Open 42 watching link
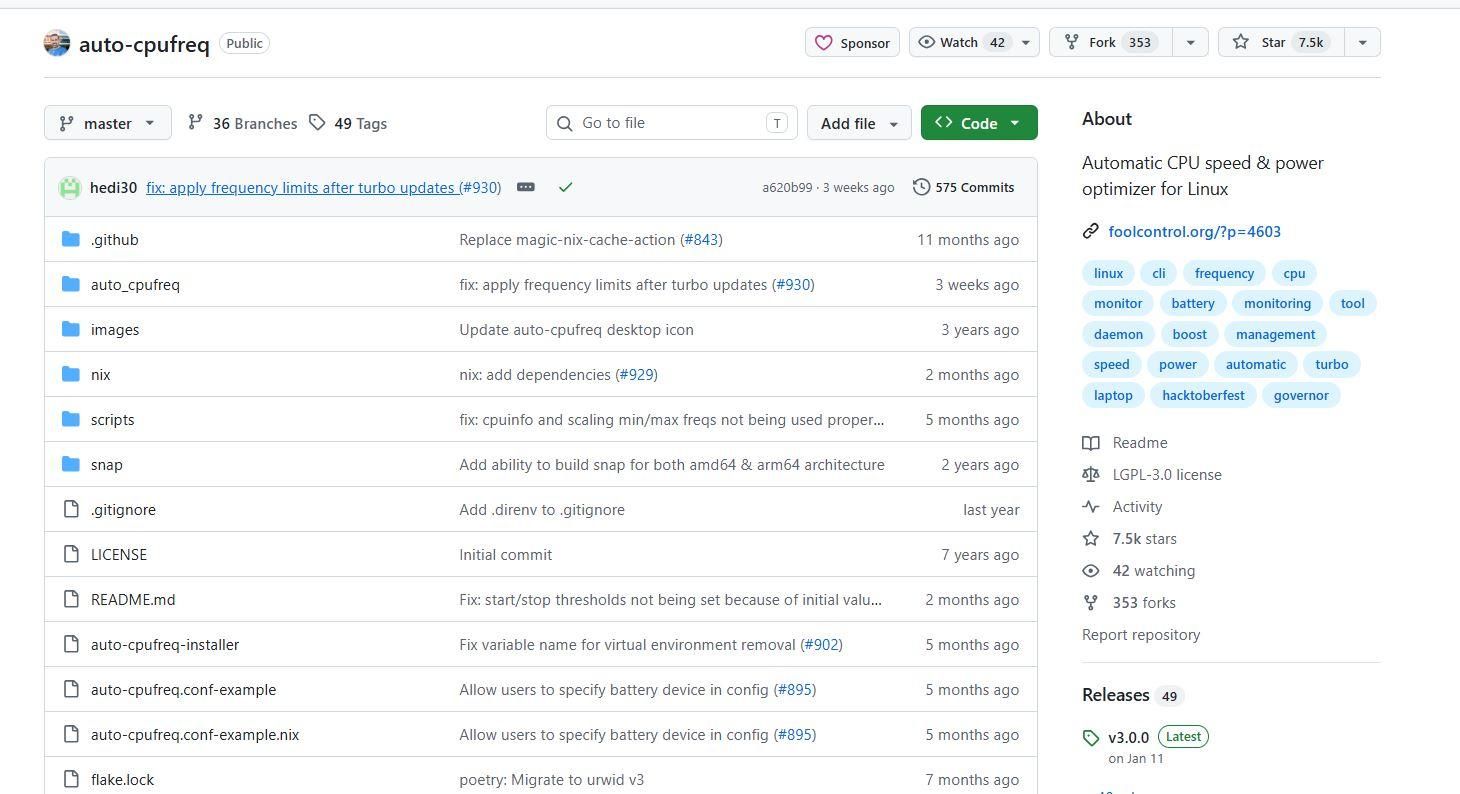 click(1140, 570)
